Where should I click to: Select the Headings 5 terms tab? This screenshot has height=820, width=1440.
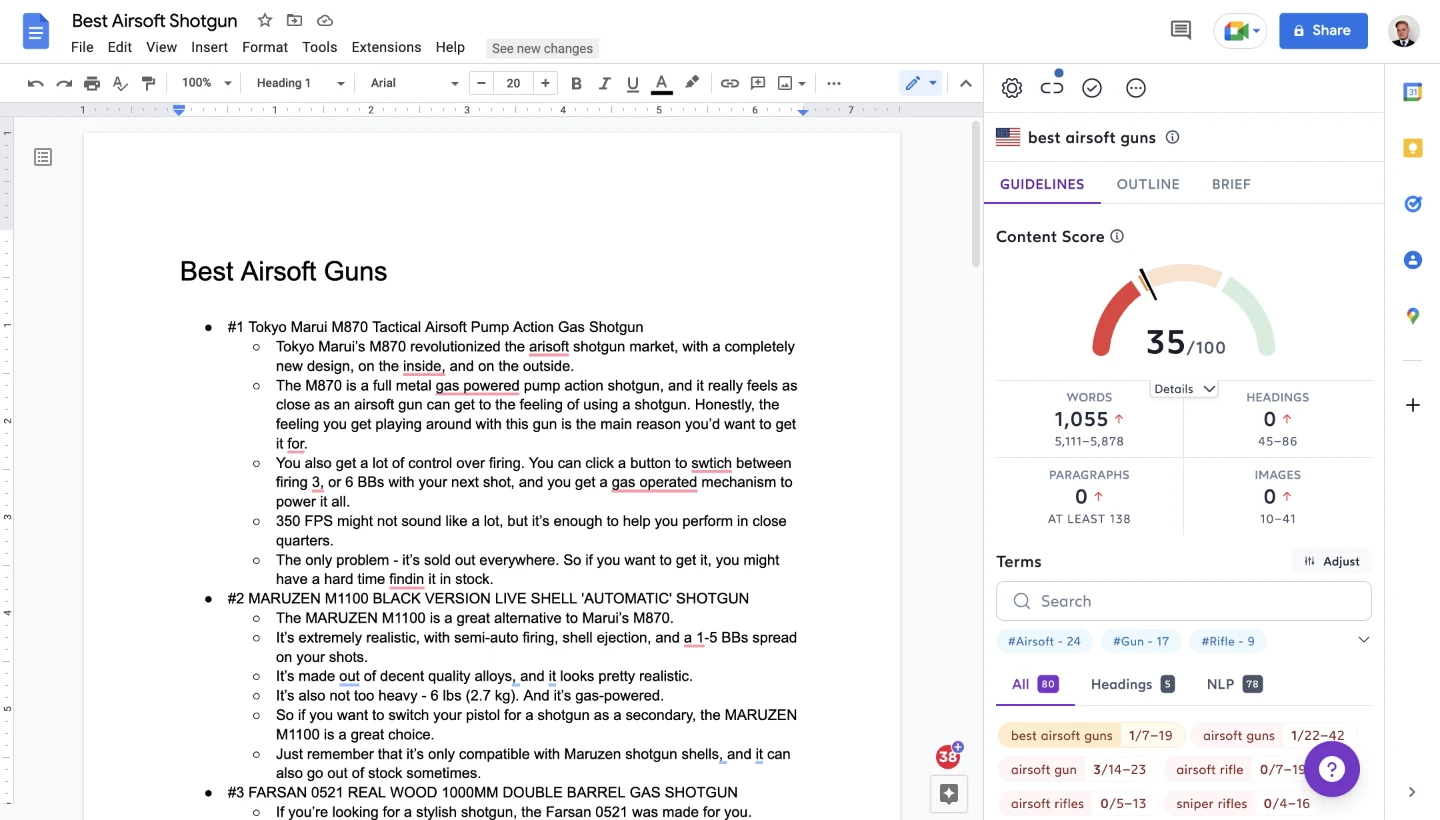1133,684
